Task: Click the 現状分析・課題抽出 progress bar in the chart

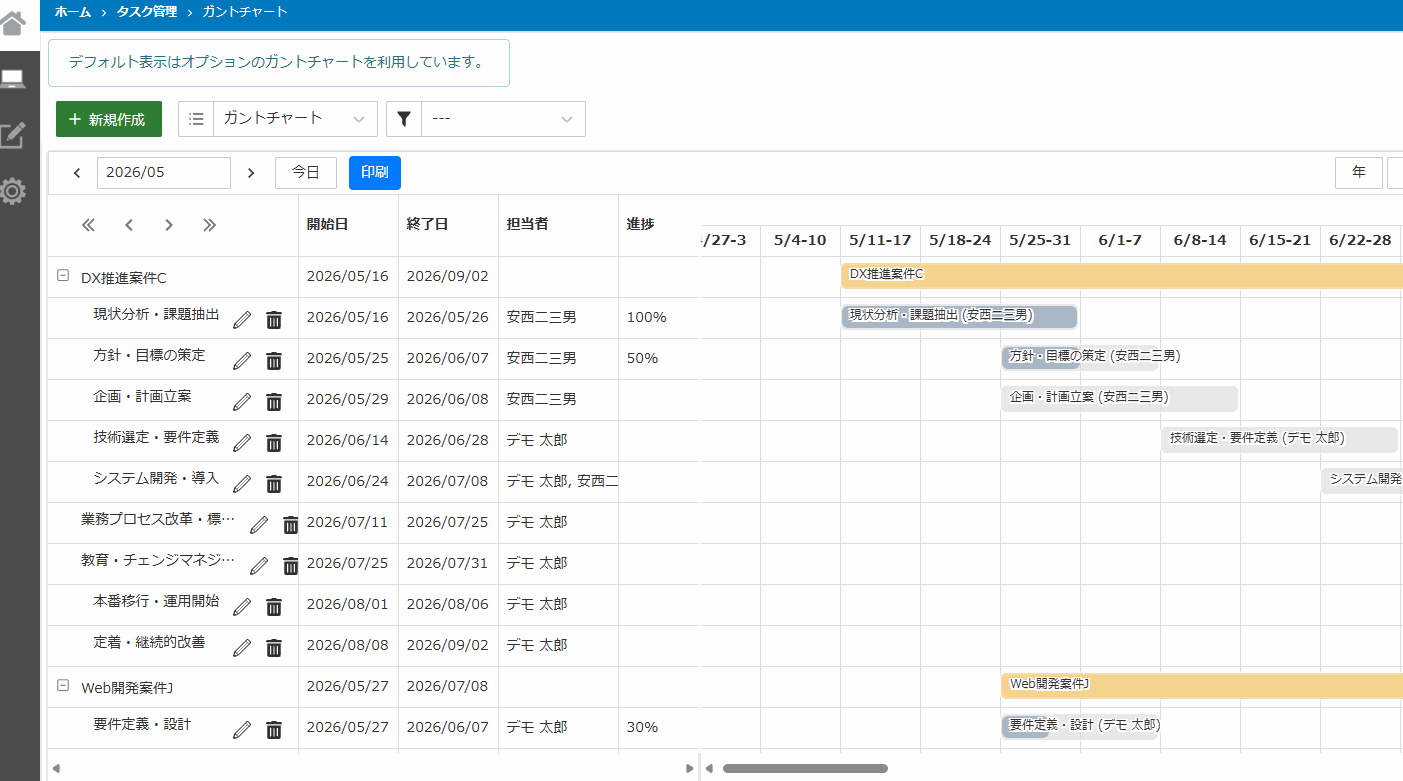Action: (959, 316)
